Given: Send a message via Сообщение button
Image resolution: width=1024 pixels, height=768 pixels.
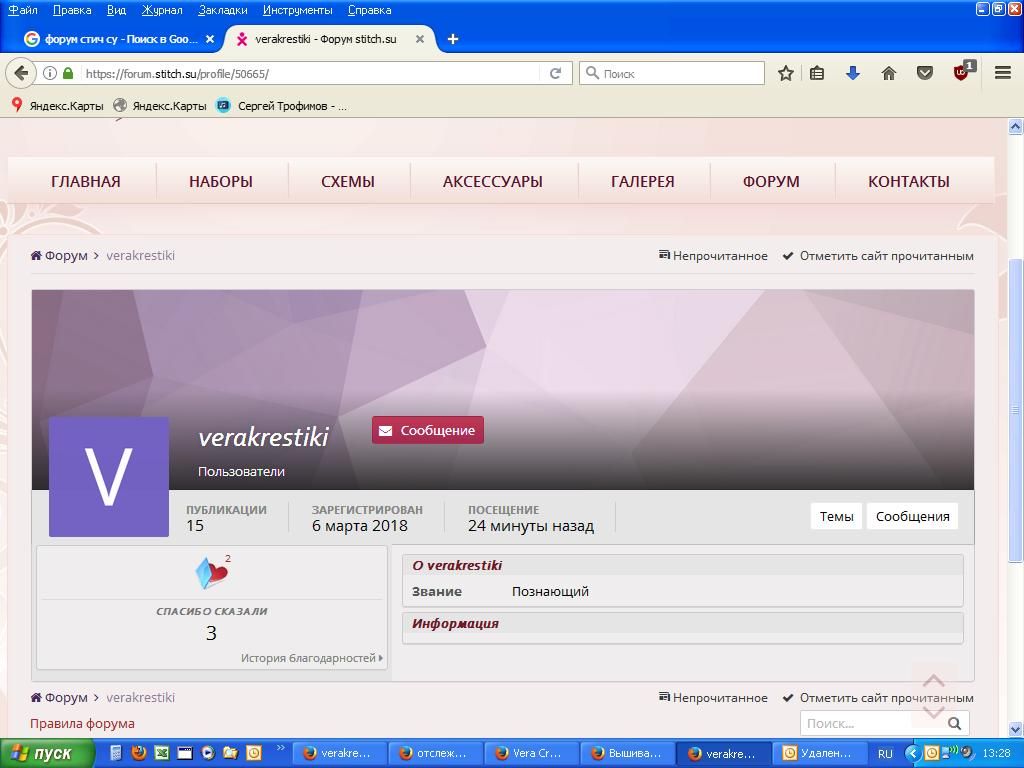Looking at the screenshot, I should tap(427, 430).
